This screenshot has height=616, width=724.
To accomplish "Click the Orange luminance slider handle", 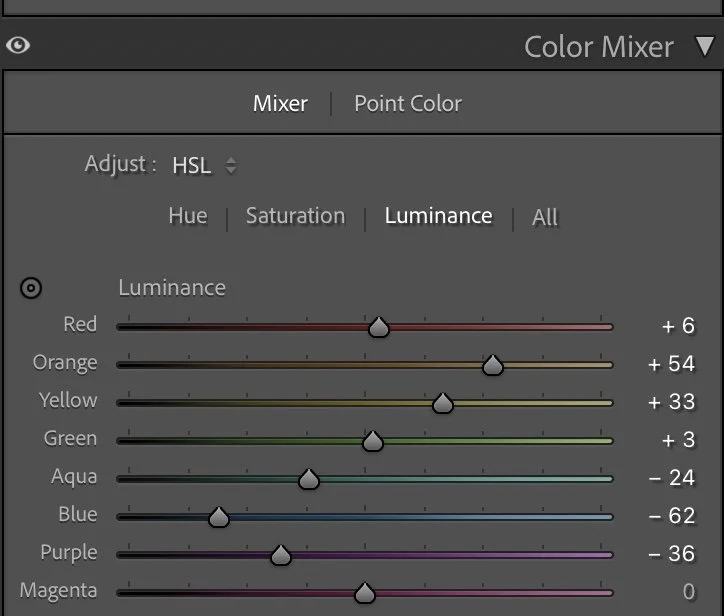I will (x=493, y=365).
